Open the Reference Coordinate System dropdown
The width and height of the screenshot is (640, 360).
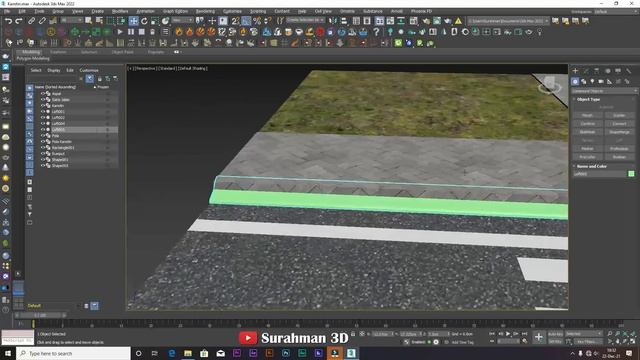pyautogui.click(x=182, y=20)
